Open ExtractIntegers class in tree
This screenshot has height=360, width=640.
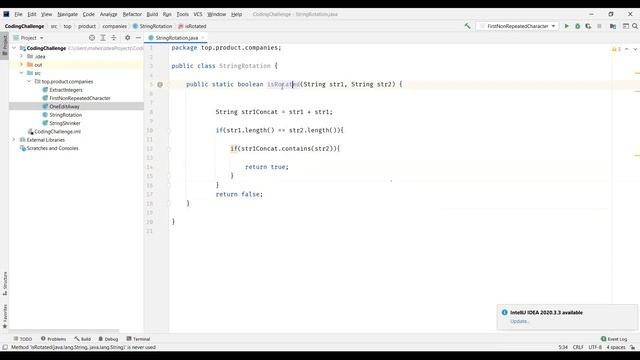[x=66, y=90]
